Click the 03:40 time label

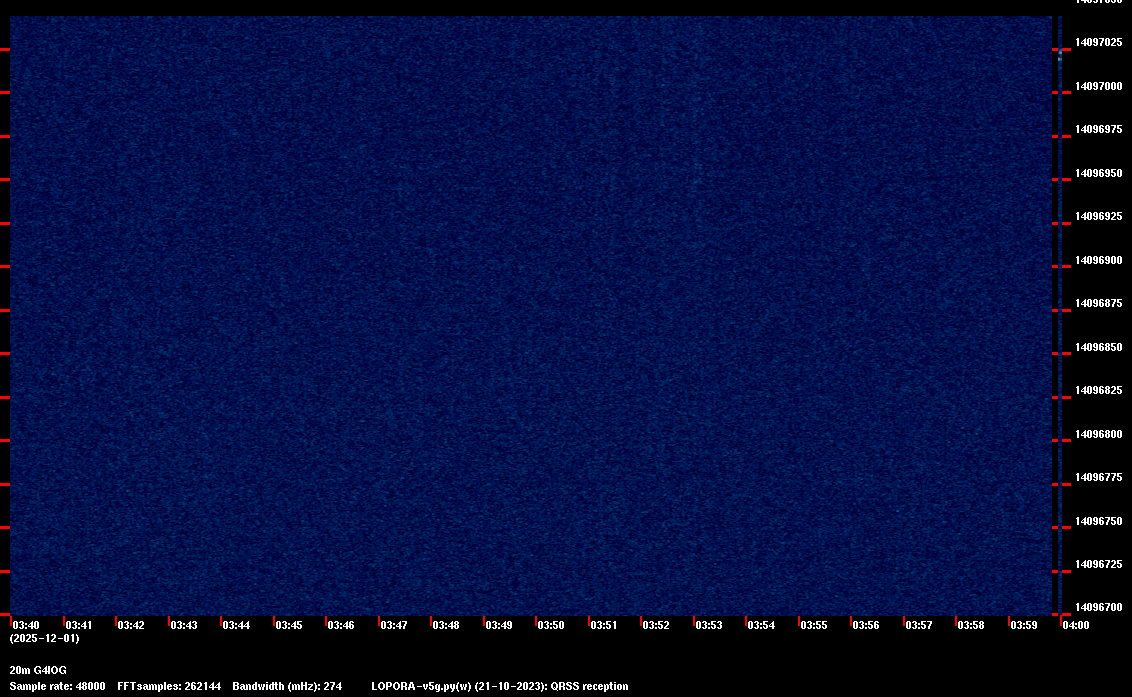pos(26,625)
